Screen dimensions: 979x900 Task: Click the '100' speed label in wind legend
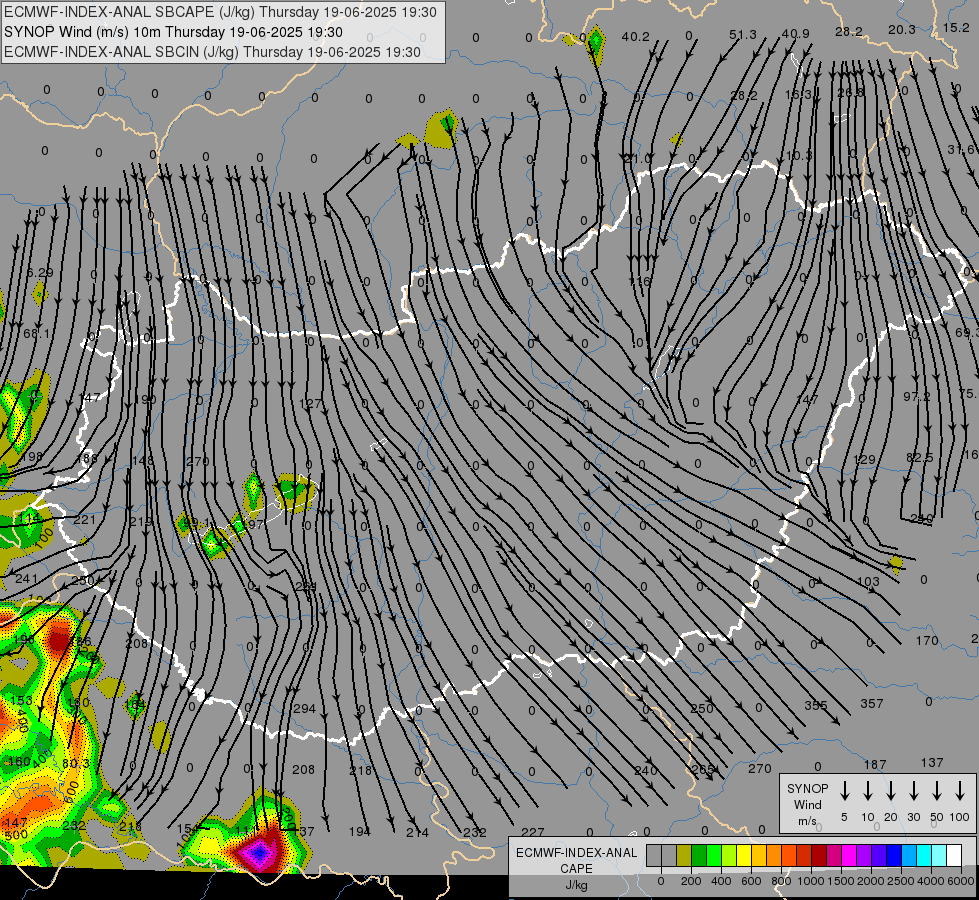[x=960, y=817]
